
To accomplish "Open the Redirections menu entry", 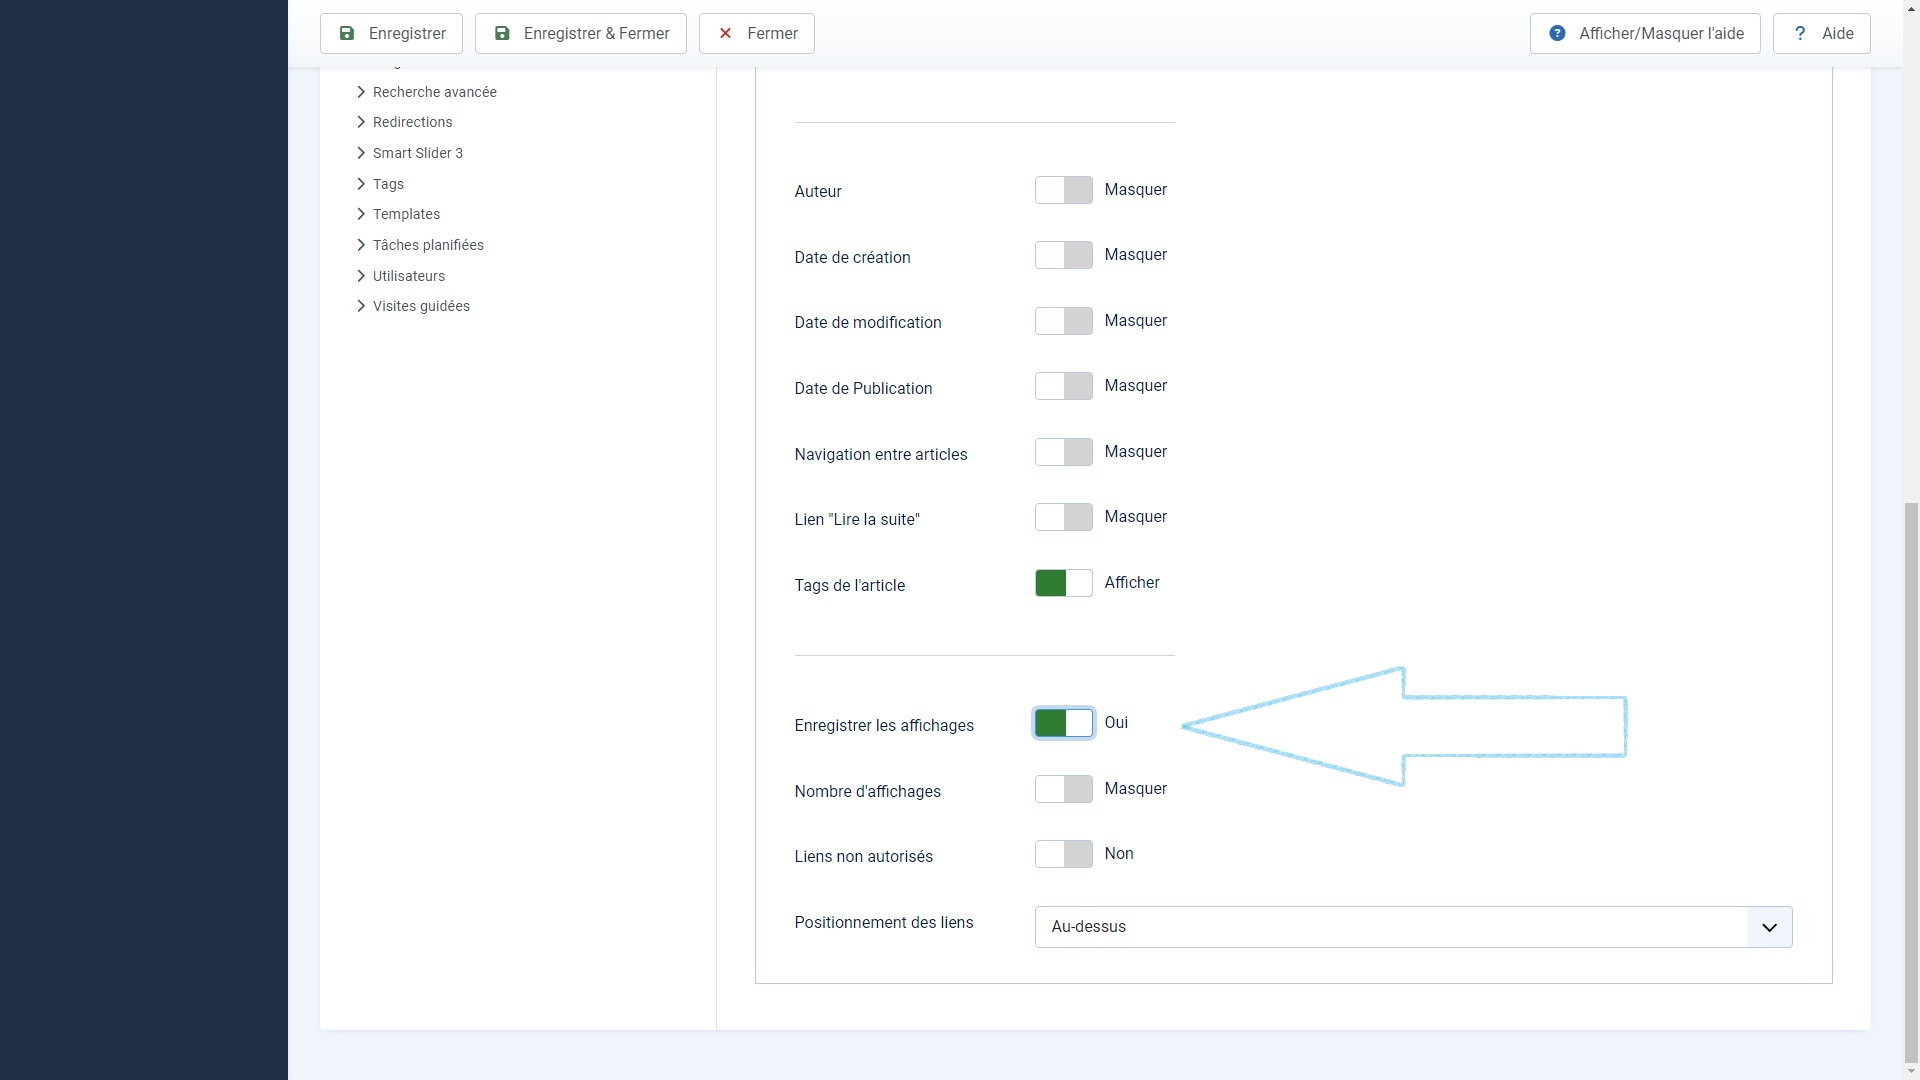I will (x=412, y=122).
